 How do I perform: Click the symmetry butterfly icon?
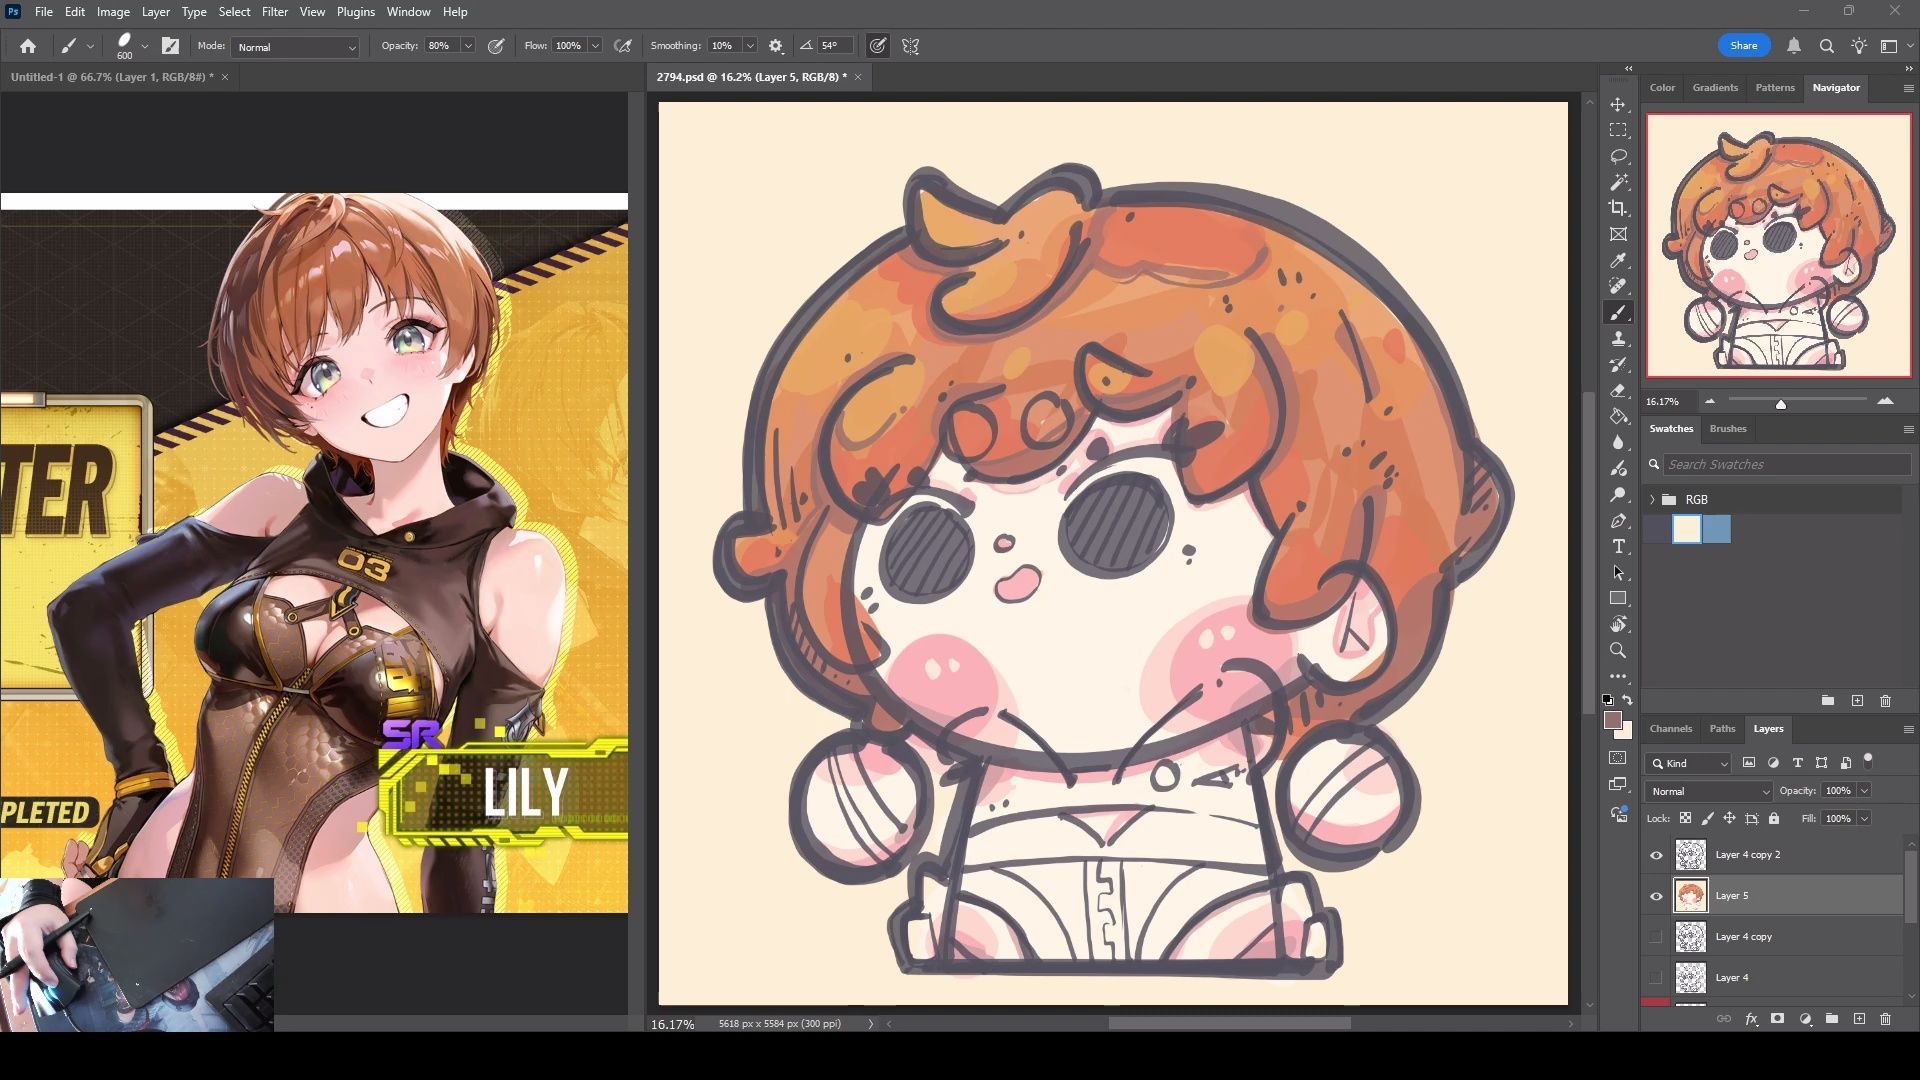(910, 46)
